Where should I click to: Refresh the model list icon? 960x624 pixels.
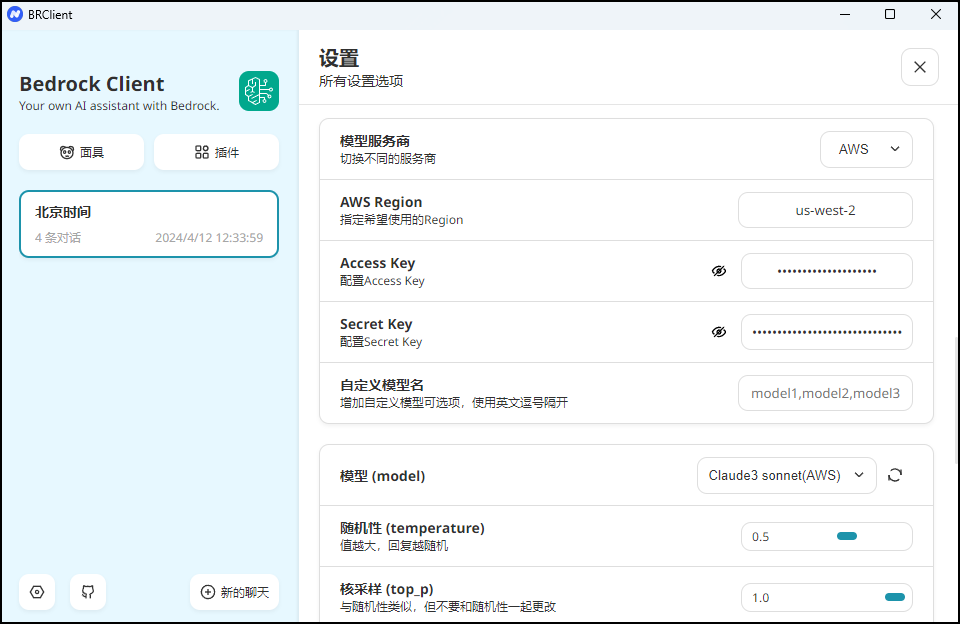895,475
